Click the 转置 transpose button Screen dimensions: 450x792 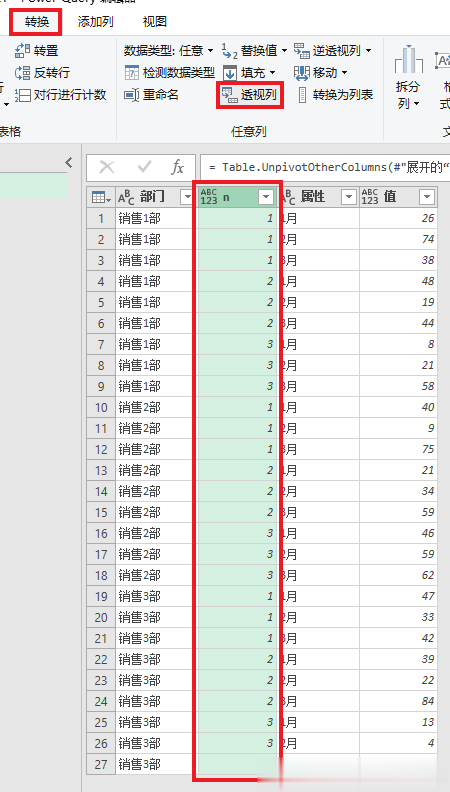click(x=37, y=51)
